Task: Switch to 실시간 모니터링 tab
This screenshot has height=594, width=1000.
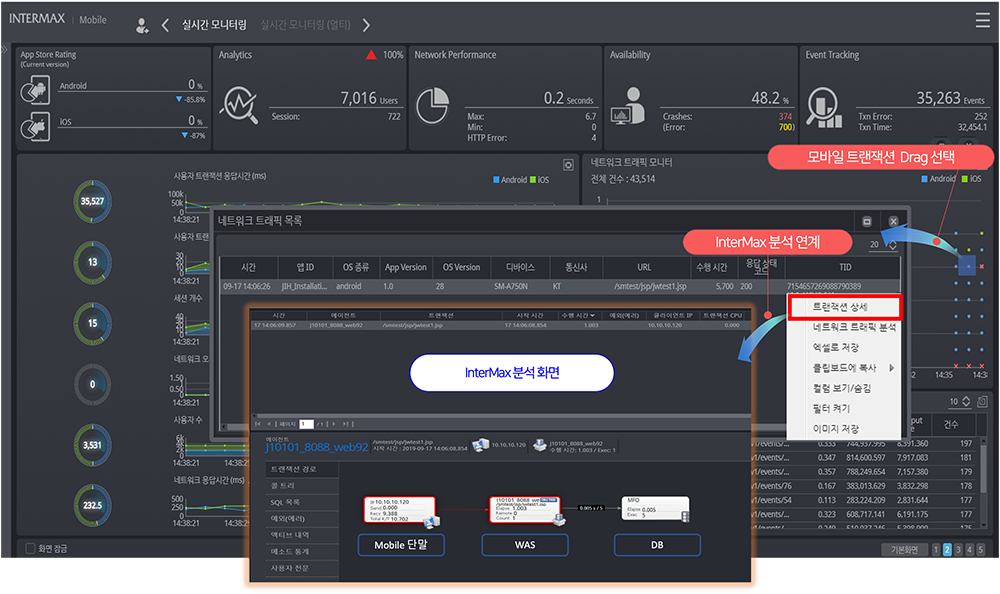Action: [x=214, y=25]
